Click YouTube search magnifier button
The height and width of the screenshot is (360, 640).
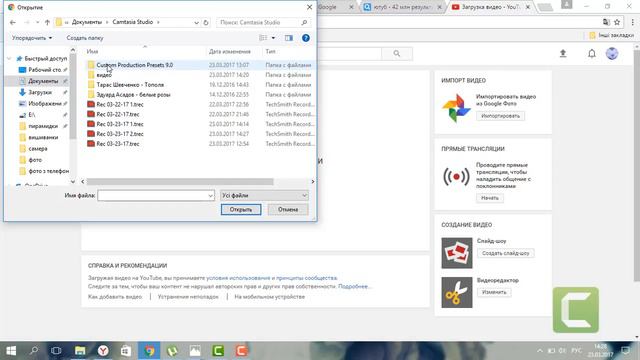coord(397,53)
